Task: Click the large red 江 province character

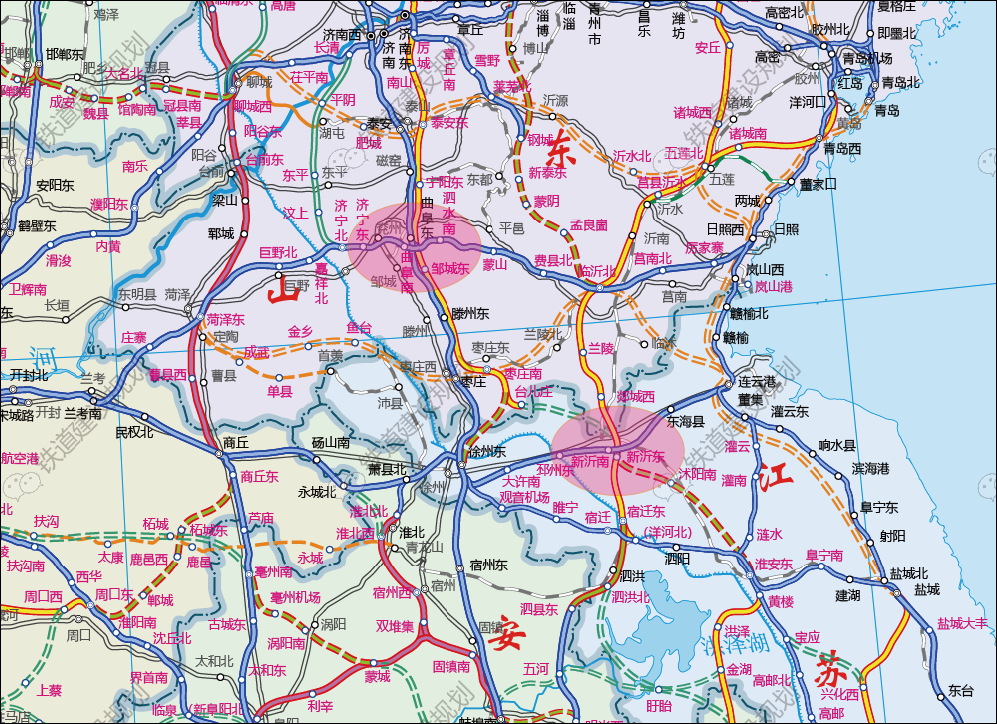Action: point(775,477)
